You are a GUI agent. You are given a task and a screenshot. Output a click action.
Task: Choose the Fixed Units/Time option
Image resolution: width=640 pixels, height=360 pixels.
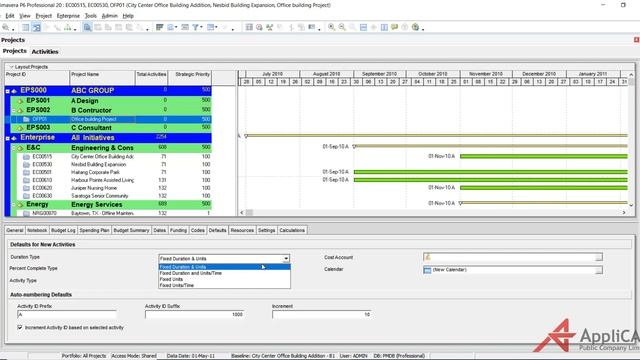pos(224,285)
